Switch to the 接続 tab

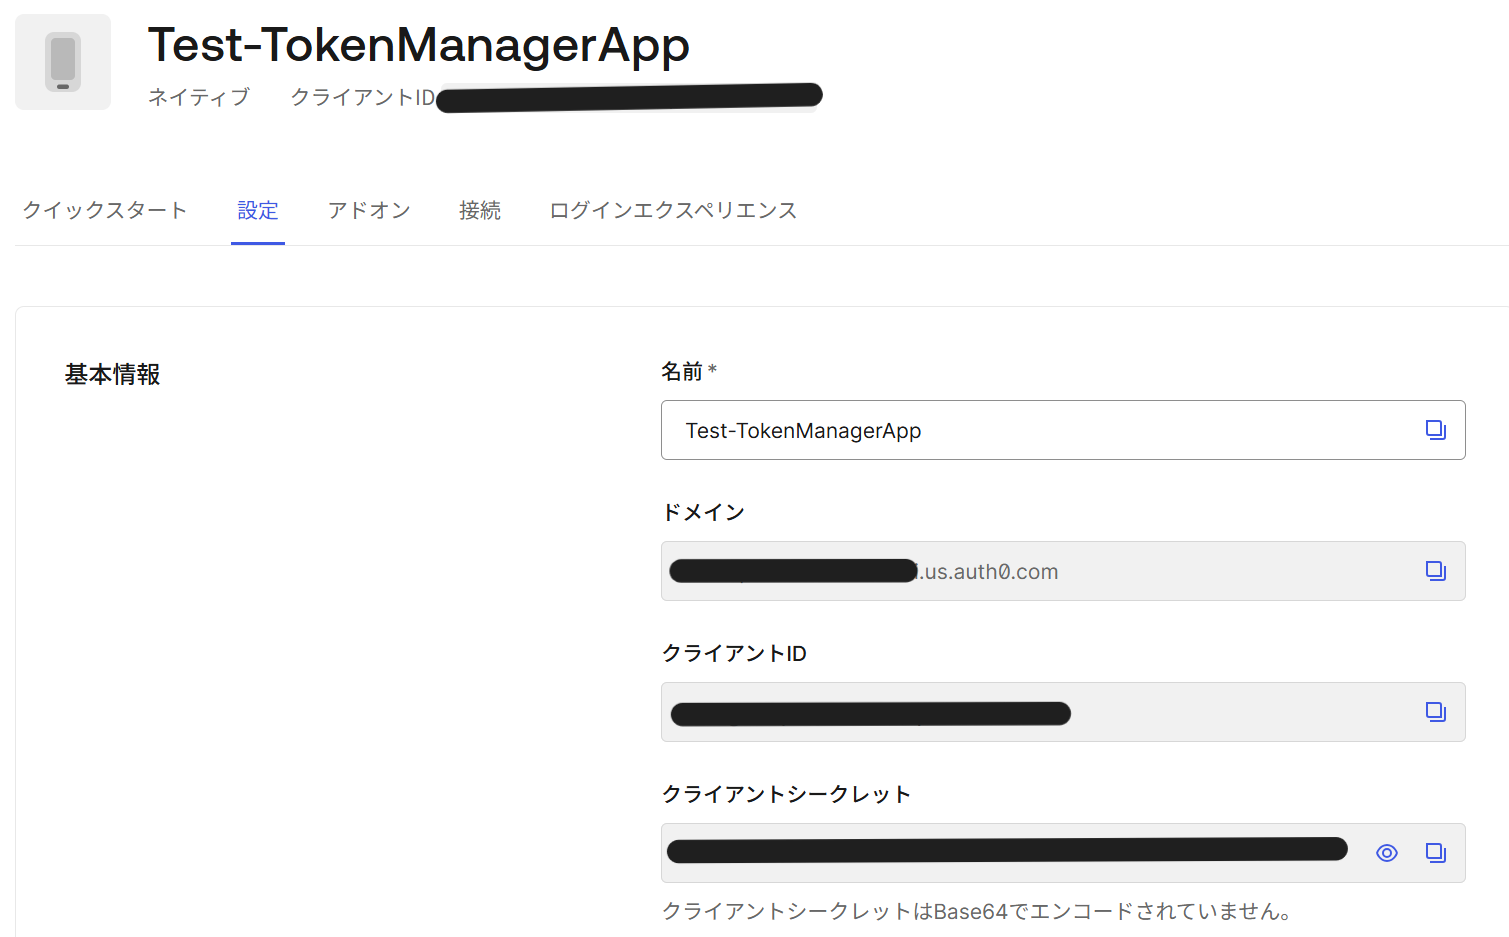point(480,210)
